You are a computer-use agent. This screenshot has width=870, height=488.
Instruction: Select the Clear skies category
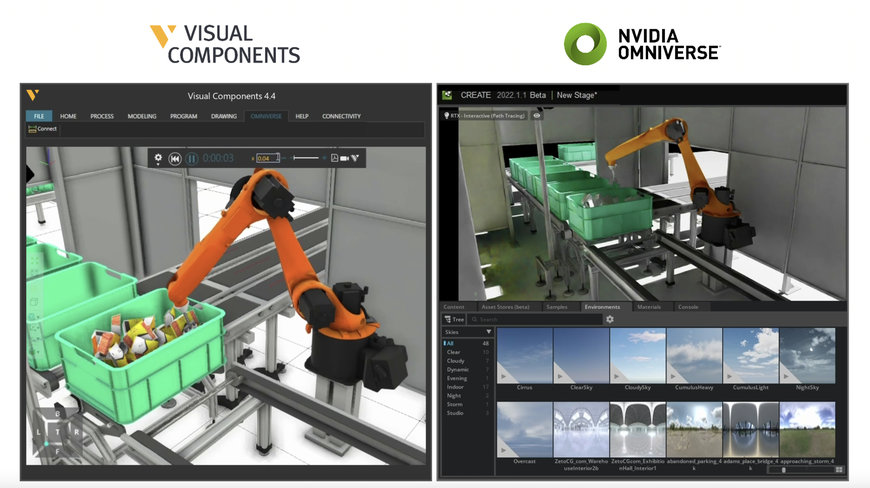(x=467, y=352)
